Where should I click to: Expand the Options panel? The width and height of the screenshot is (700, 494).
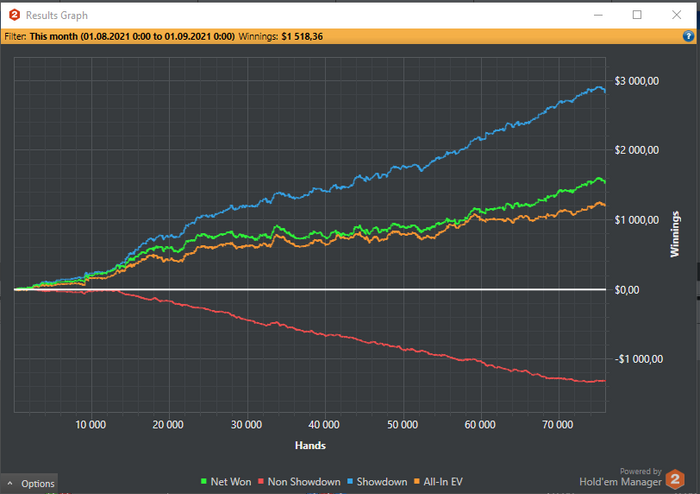click(x=29, y=484)
